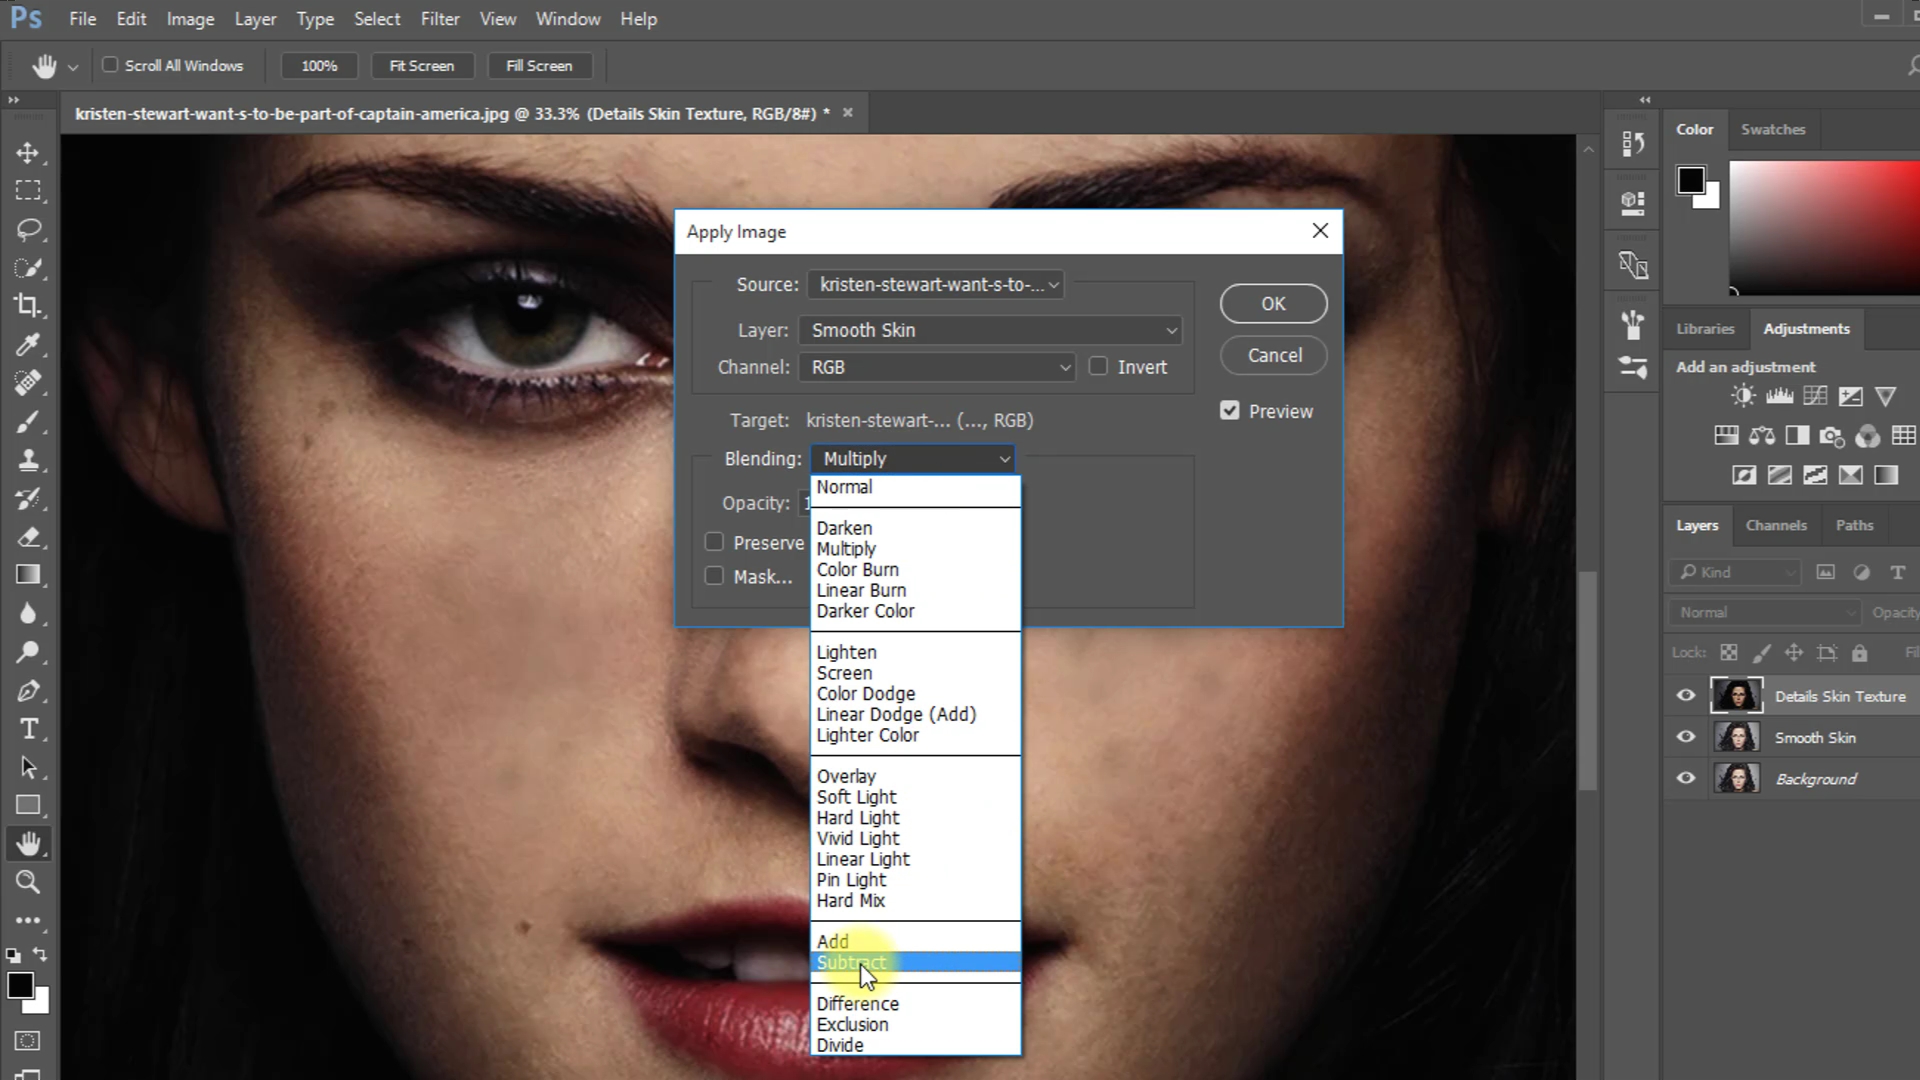The height and width of the screenshot is (1080, 1920).
Task: Enable the Invert checkbox
Action: tap(1098, 367)
